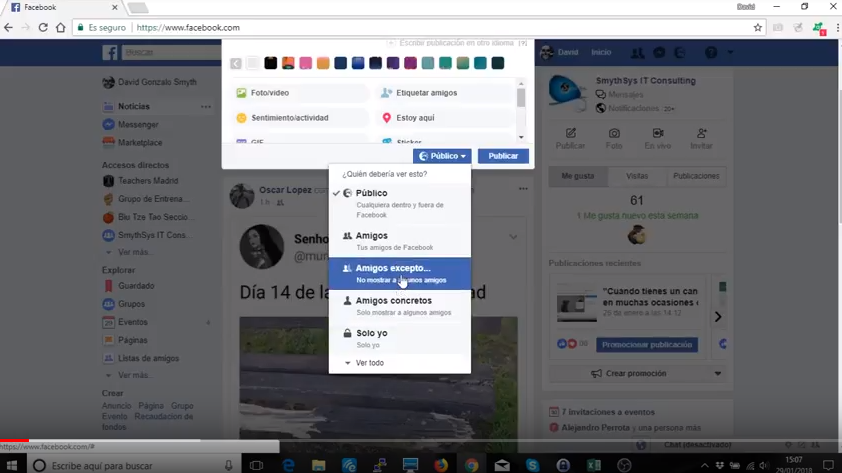
Task: Open Messenger from the left sidebar
Action: pos(137,125)
